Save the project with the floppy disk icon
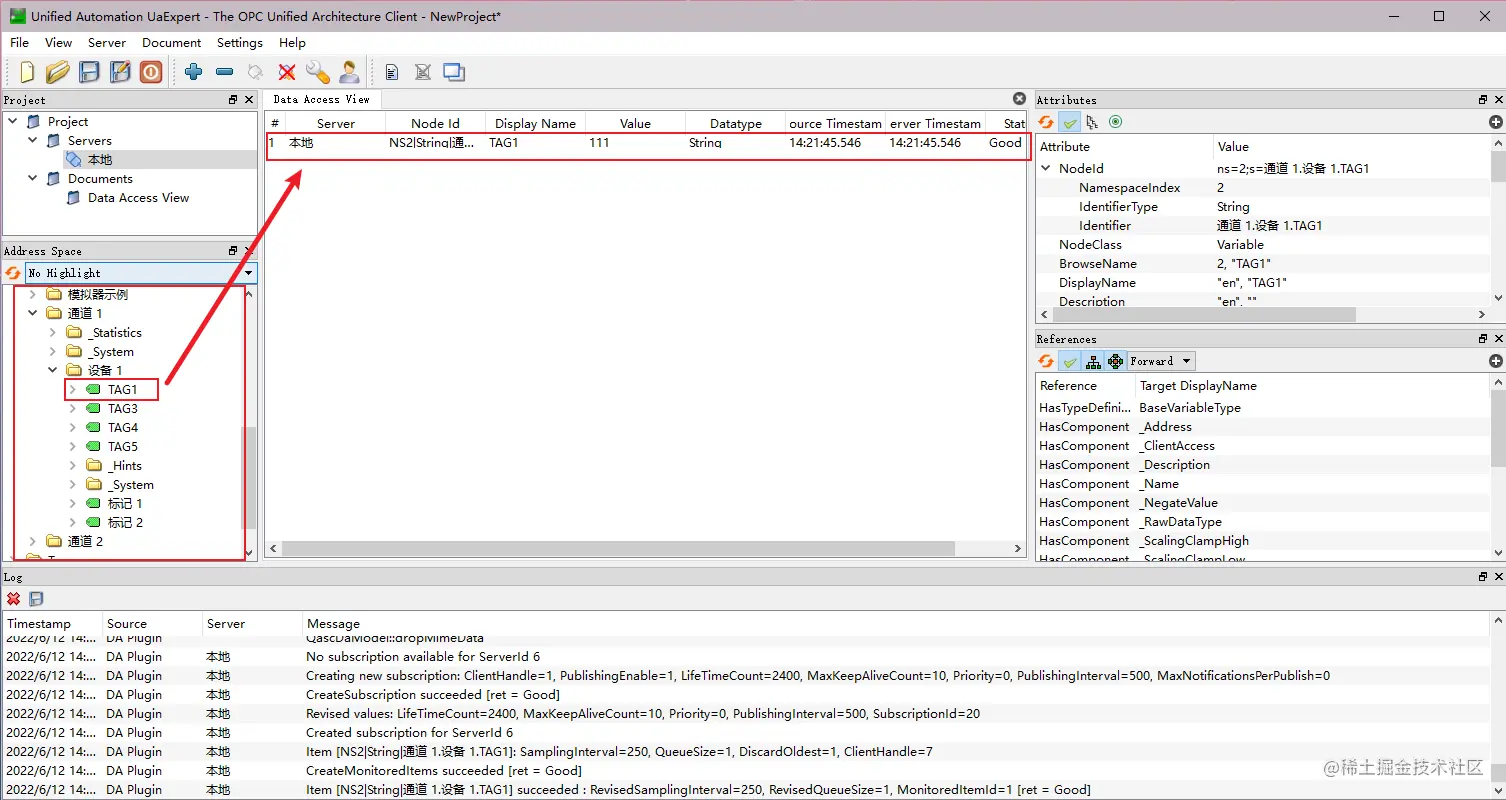The width and height of the screenshot is (1506, 800). click(x=89, y=72)
